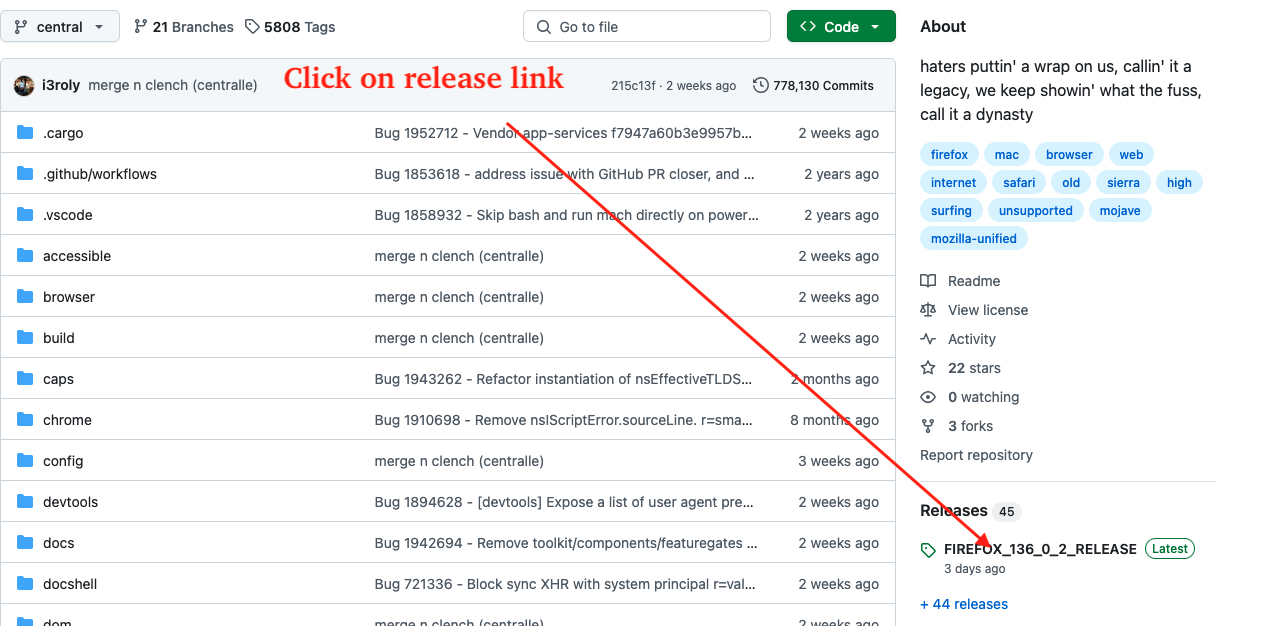This screenshot has width=1278, height=626.
Task: Click the folder icon for accessible
Action: click(x=25, y=256)
